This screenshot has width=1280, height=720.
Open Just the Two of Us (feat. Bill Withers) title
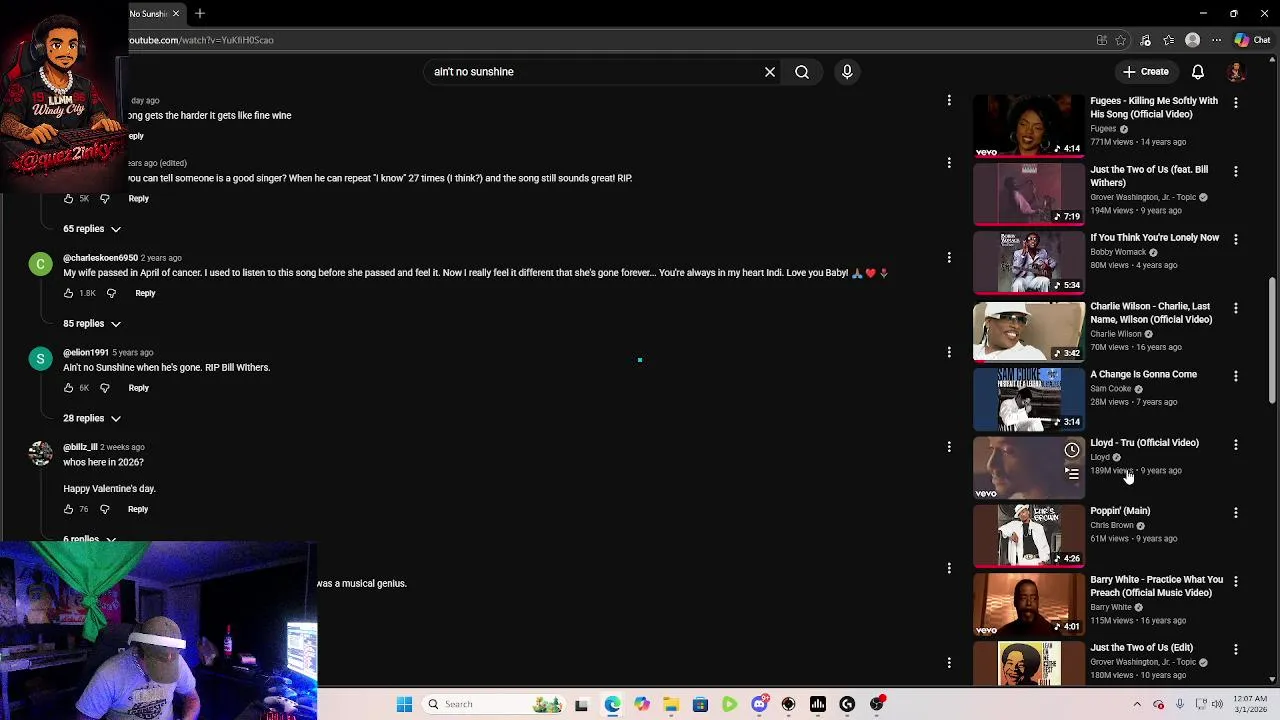(1149, 176)
